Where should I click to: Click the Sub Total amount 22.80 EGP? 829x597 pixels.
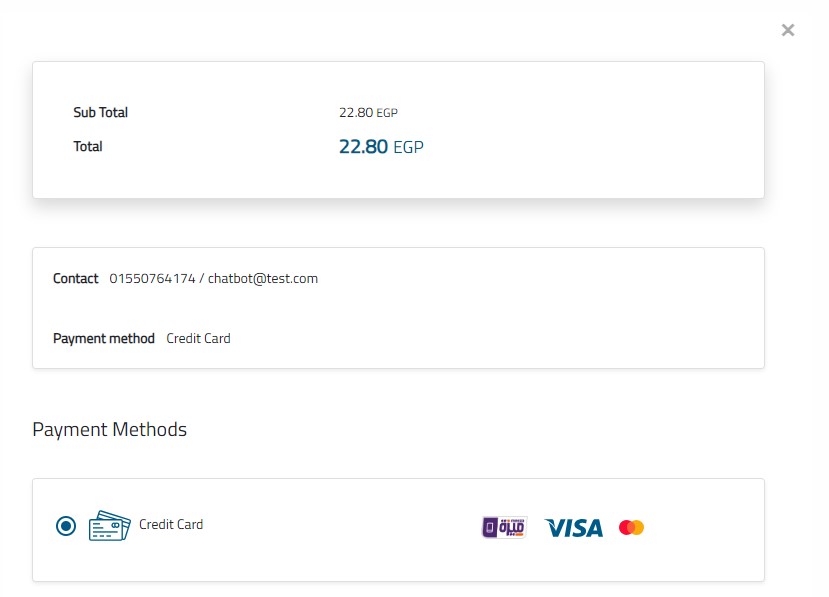pyautogui.click(x=368, y=113)
